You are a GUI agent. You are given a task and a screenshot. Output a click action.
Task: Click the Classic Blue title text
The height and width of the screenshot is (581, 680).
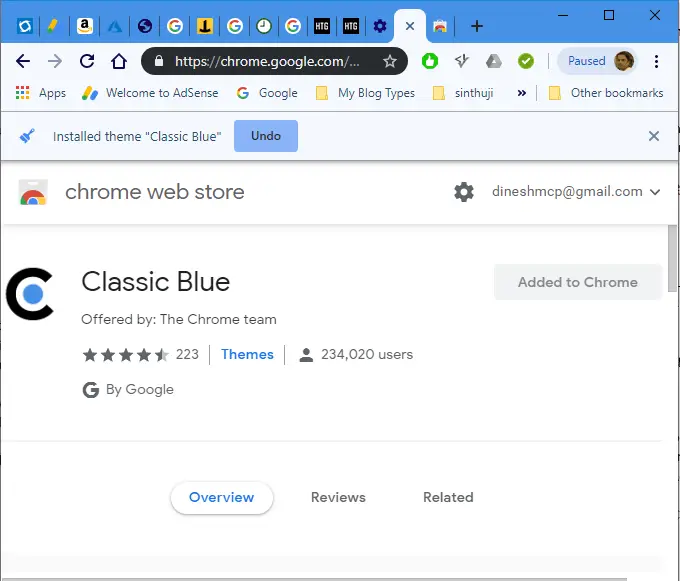pos(156,282)
